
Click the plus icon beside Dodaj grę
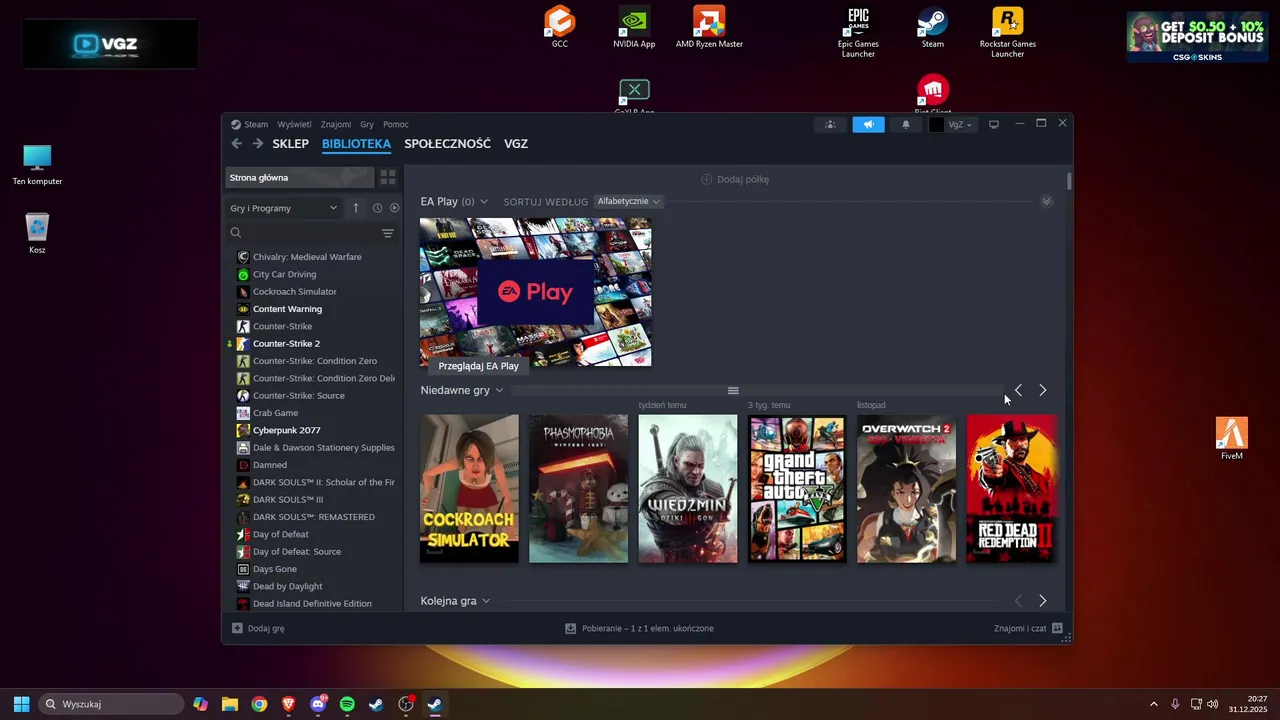click(x=237, y=629)
